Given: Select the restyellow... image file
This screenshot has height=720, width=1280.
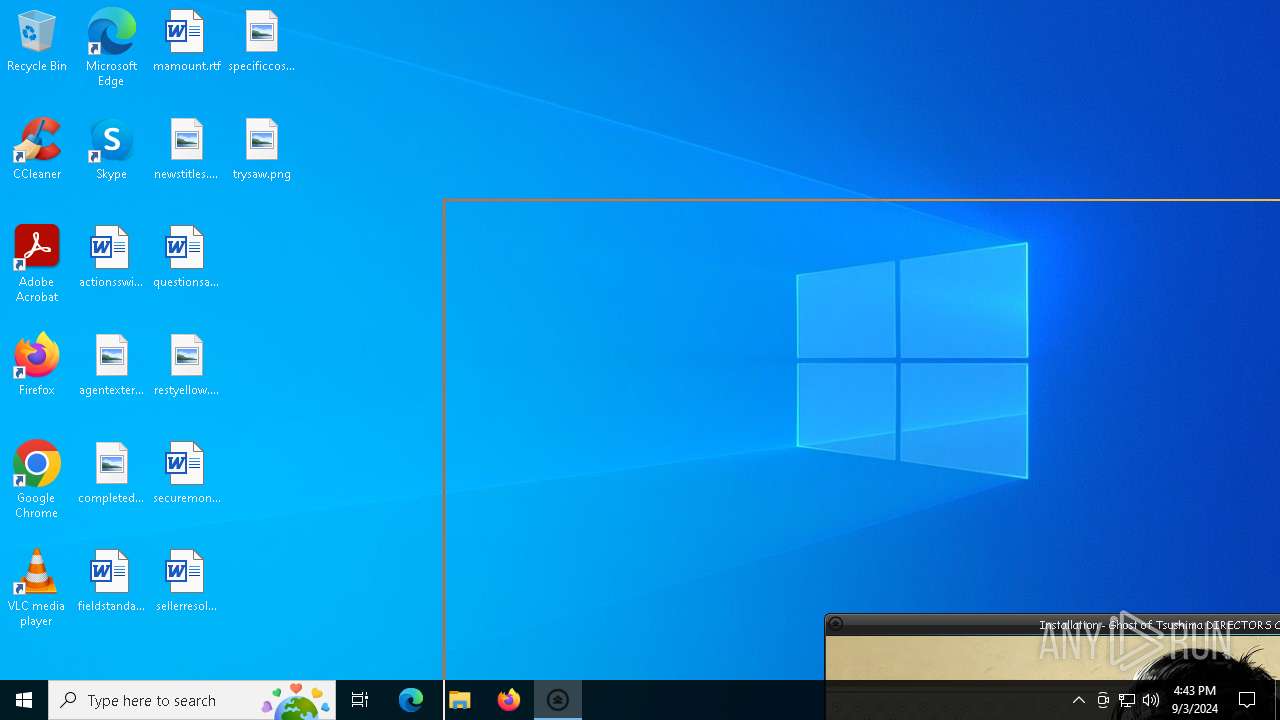Looking at the screenshot, I should coord(186,365).
